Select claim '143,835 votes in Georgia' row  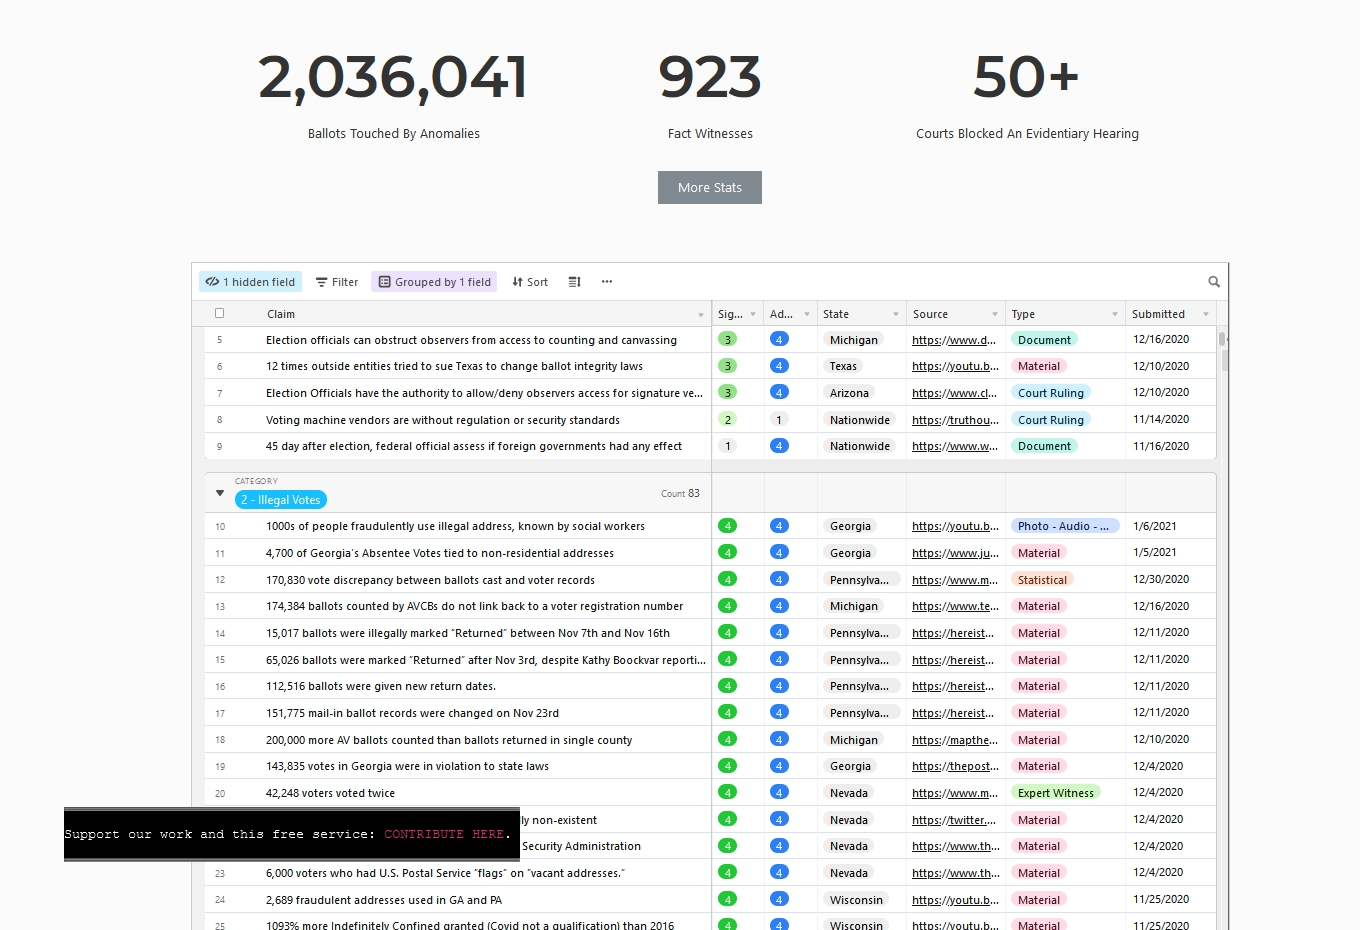pos(407,766)
